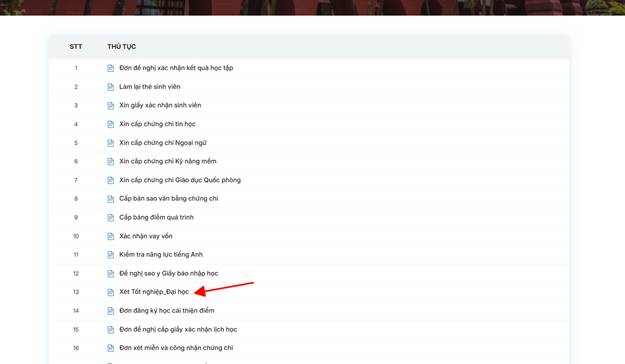Click icon beside Xin cấp chứng chỉ Ngoại ngữ

point(110,143)
